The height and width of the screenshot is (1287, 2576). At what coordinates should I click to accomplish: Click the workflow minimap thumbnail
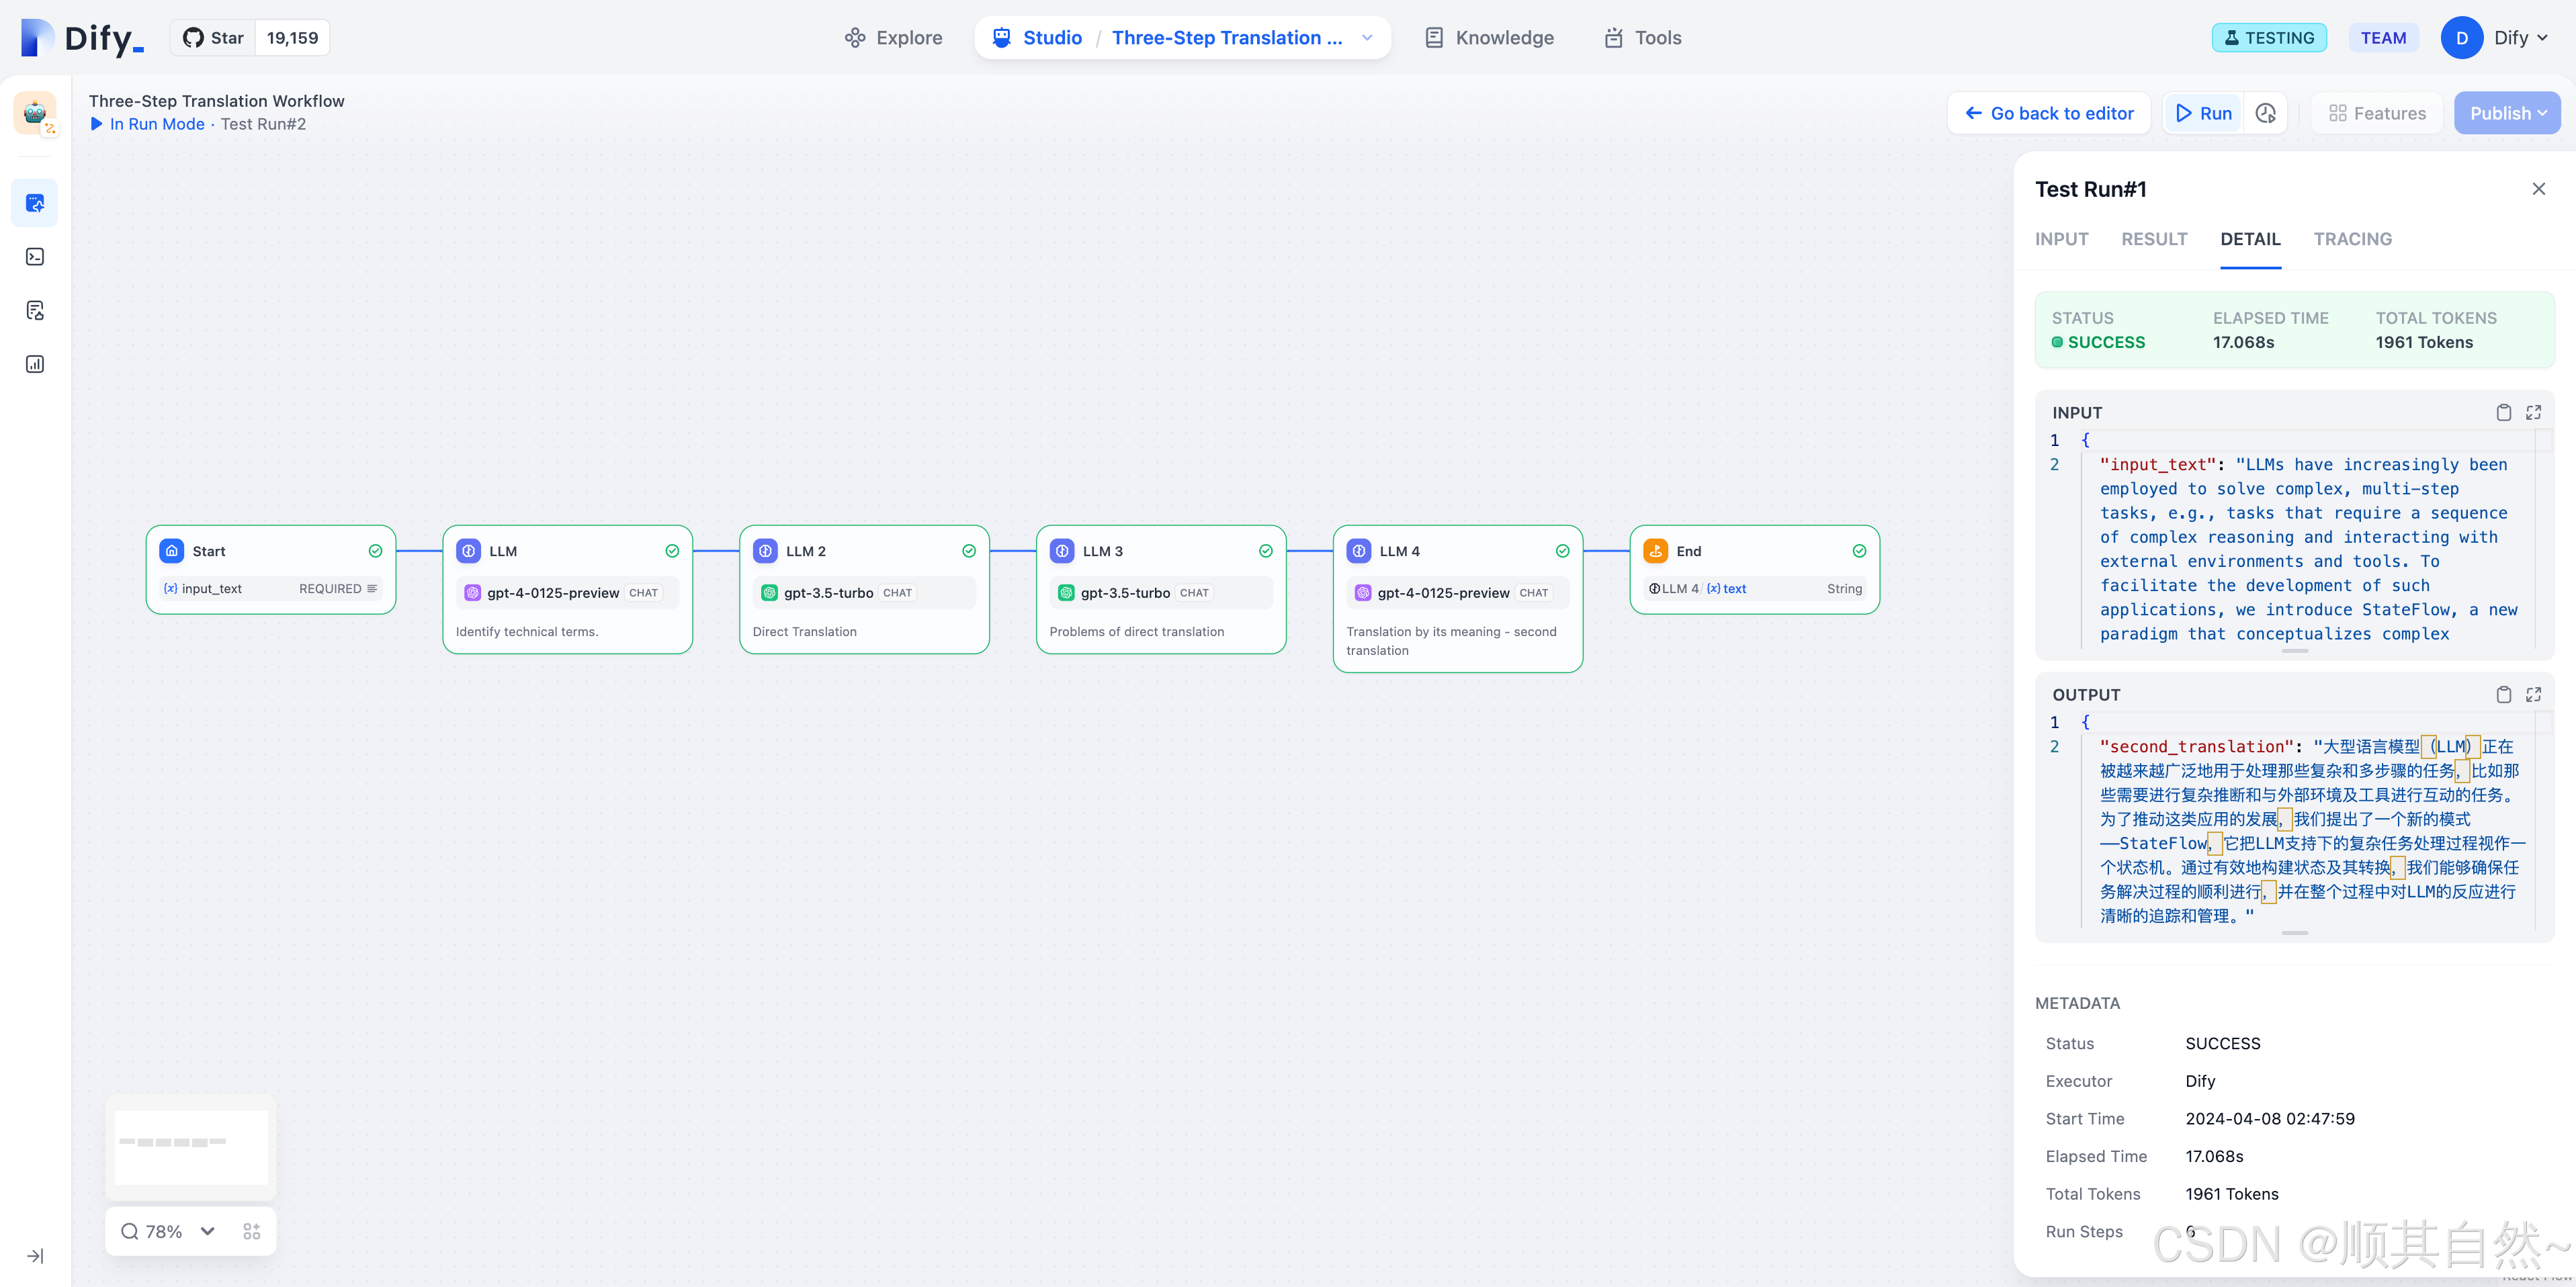[x=191, y=1146]
